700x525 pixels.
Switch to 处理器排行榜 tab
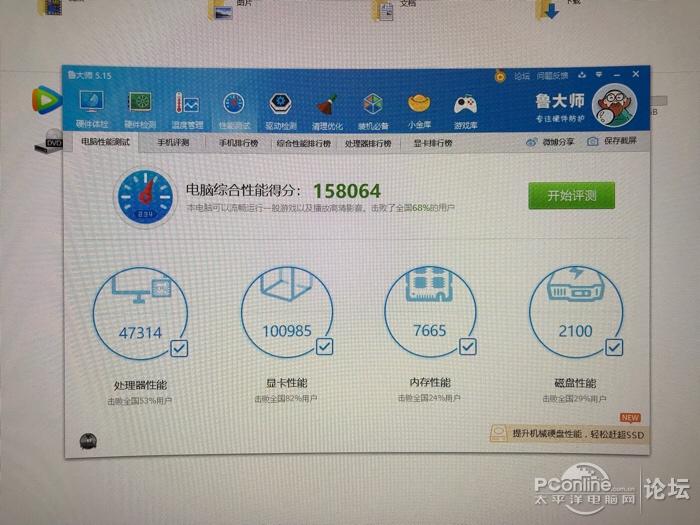[368, 143]
